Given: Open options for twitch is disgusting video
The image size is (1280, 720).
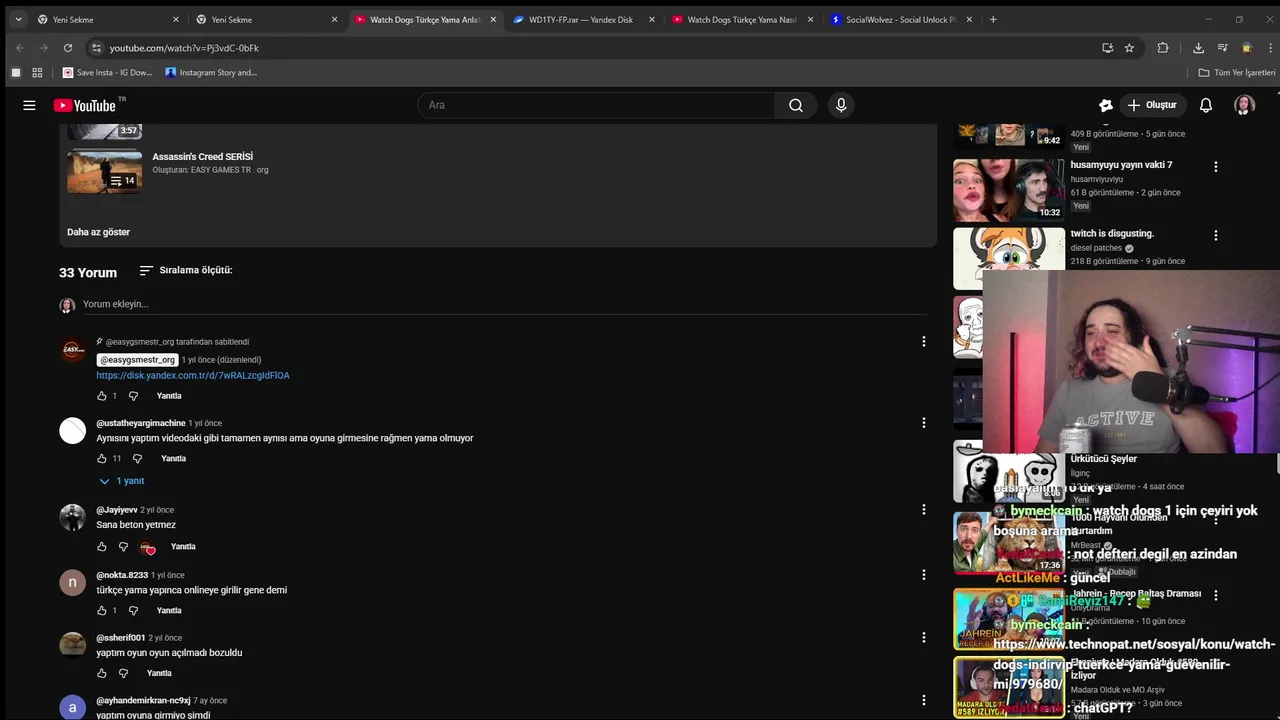Looking at the screenshot, I should pos(1216,236).
